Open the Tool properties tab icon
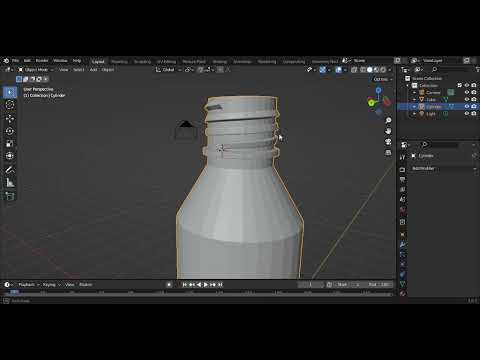The height and width of the screenshot is (360, 480). 403,157
